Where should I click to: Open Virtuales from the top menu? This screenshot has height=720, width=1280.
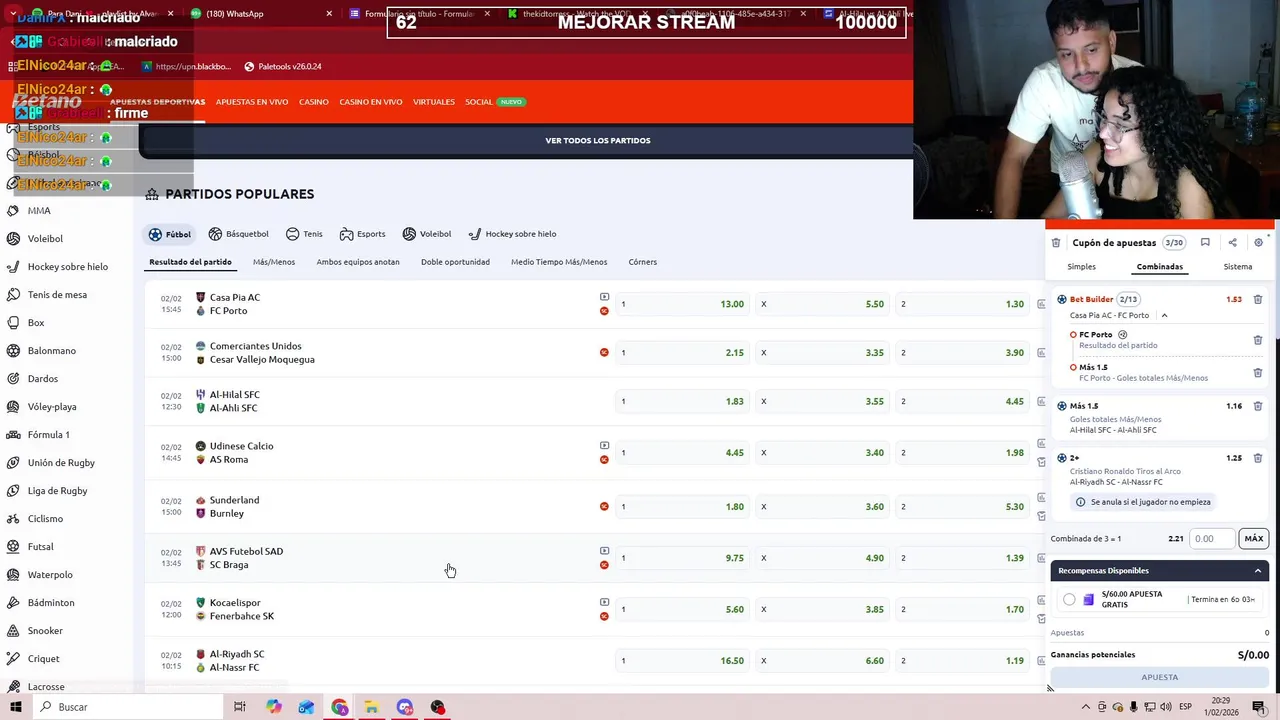[x=434, y=102]
